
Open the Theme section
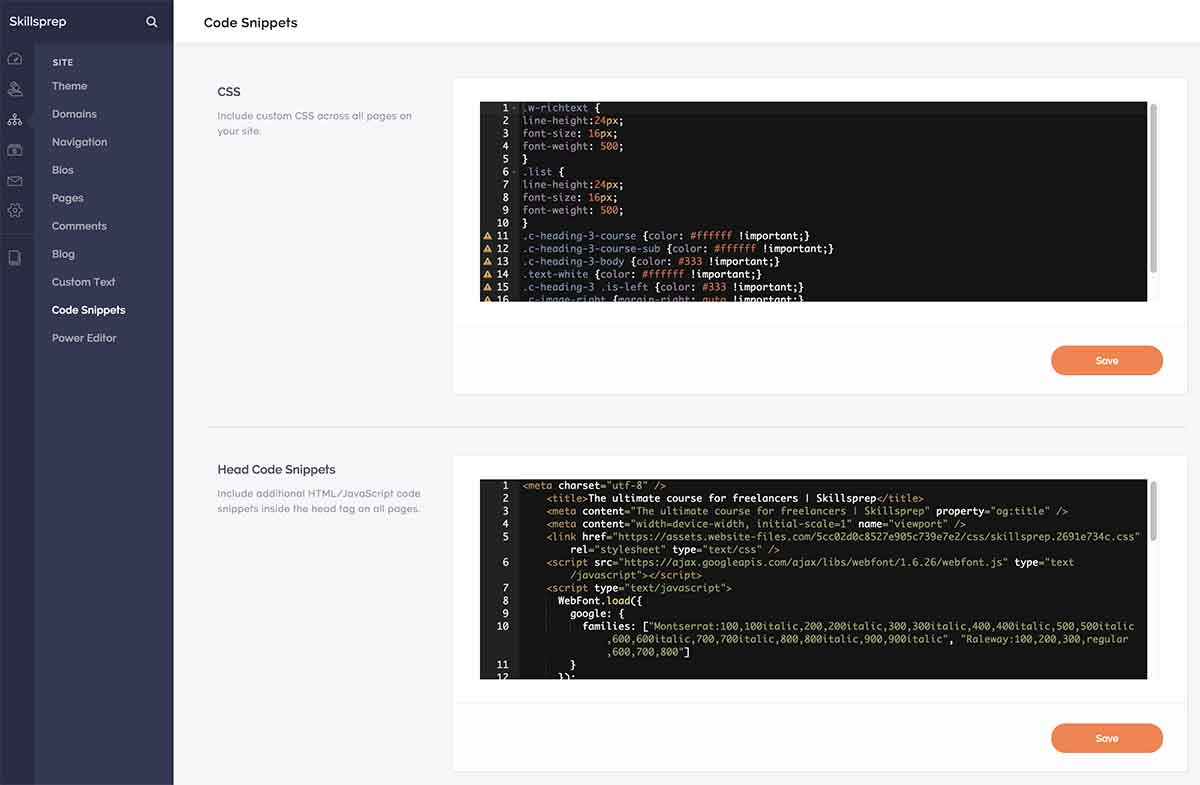(x=69, y=85)
